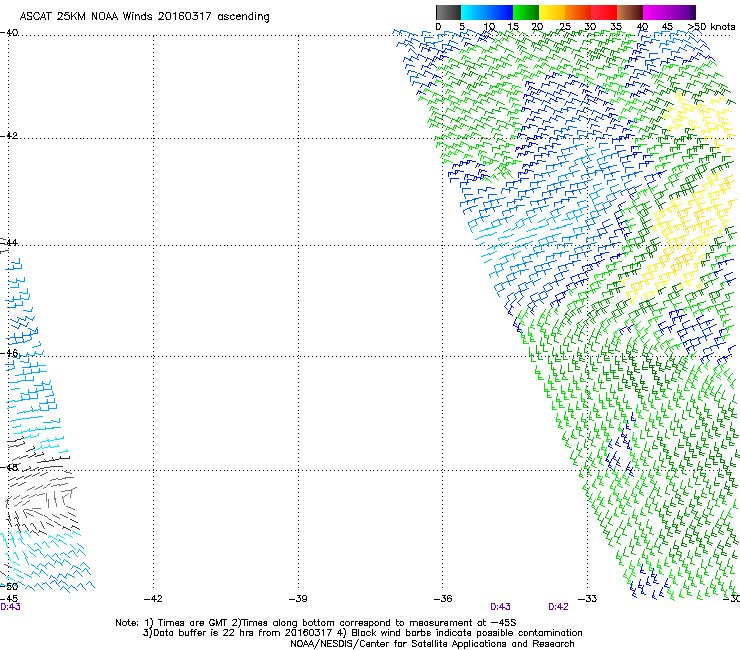Image resolution: width=740 pixels, height=650 pixels.
Task: Click the '-45' longitude label
Action: click(x=9, y=599)
